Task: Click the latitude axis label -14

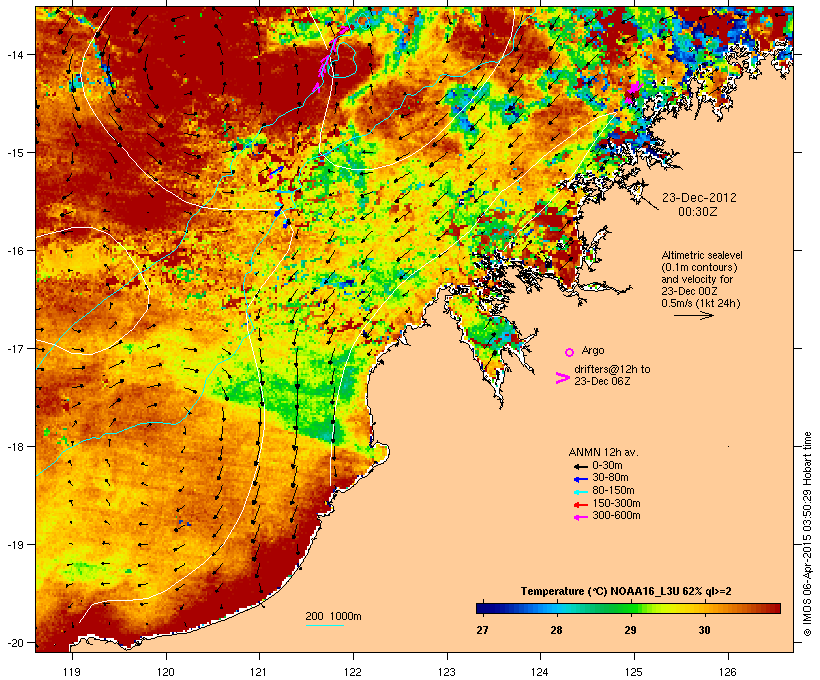Action: tap(15, 54)
